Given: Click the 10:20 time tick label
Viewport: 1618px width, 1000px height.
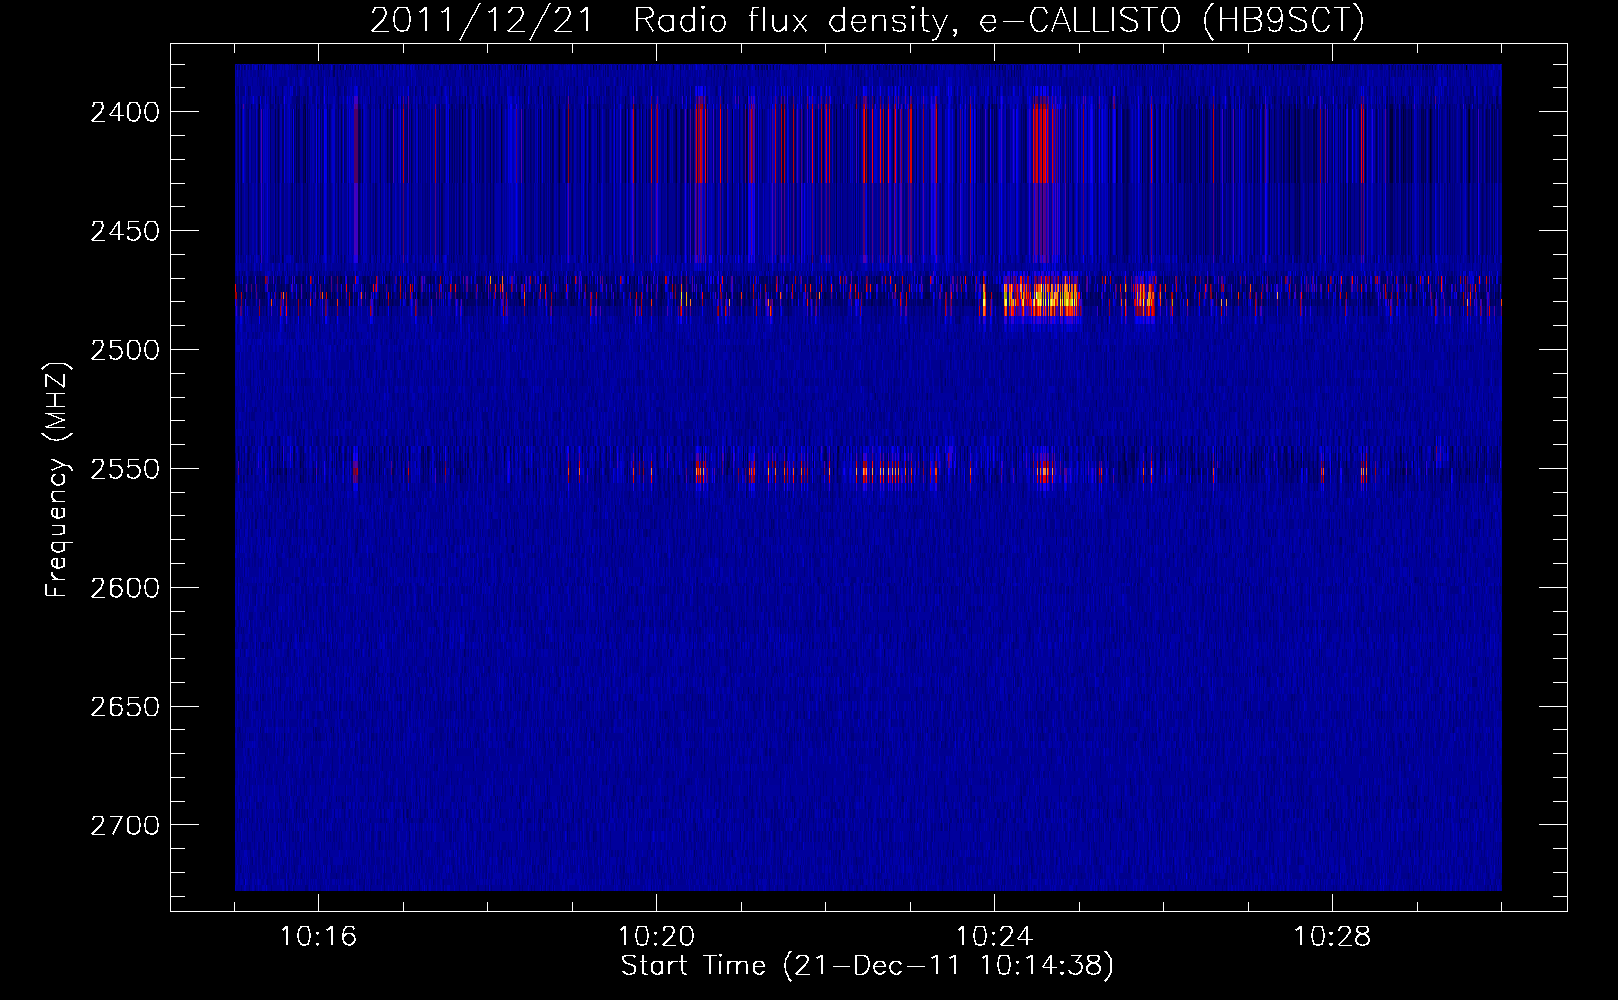Looking at the screenshot, I should (656, 937).
